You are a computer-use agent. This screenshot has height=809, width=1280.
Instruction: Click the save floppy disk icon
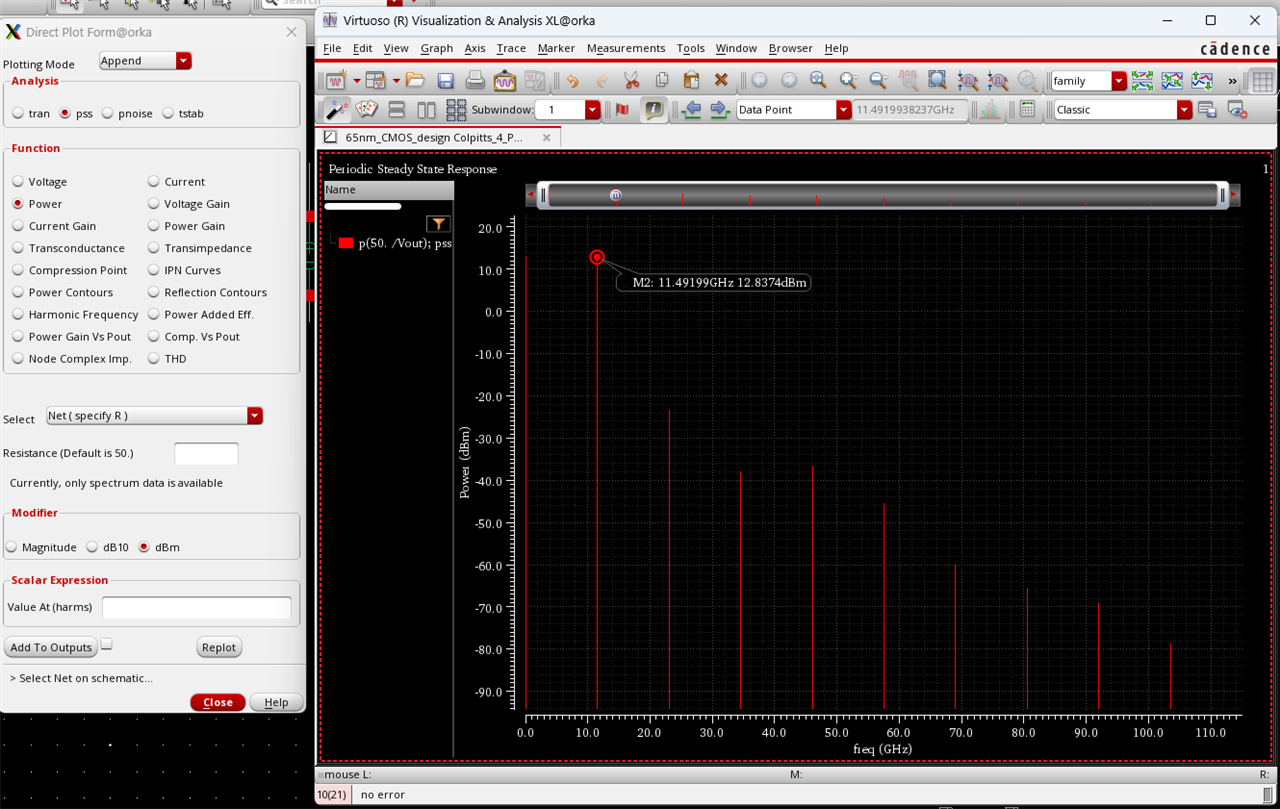446,81
